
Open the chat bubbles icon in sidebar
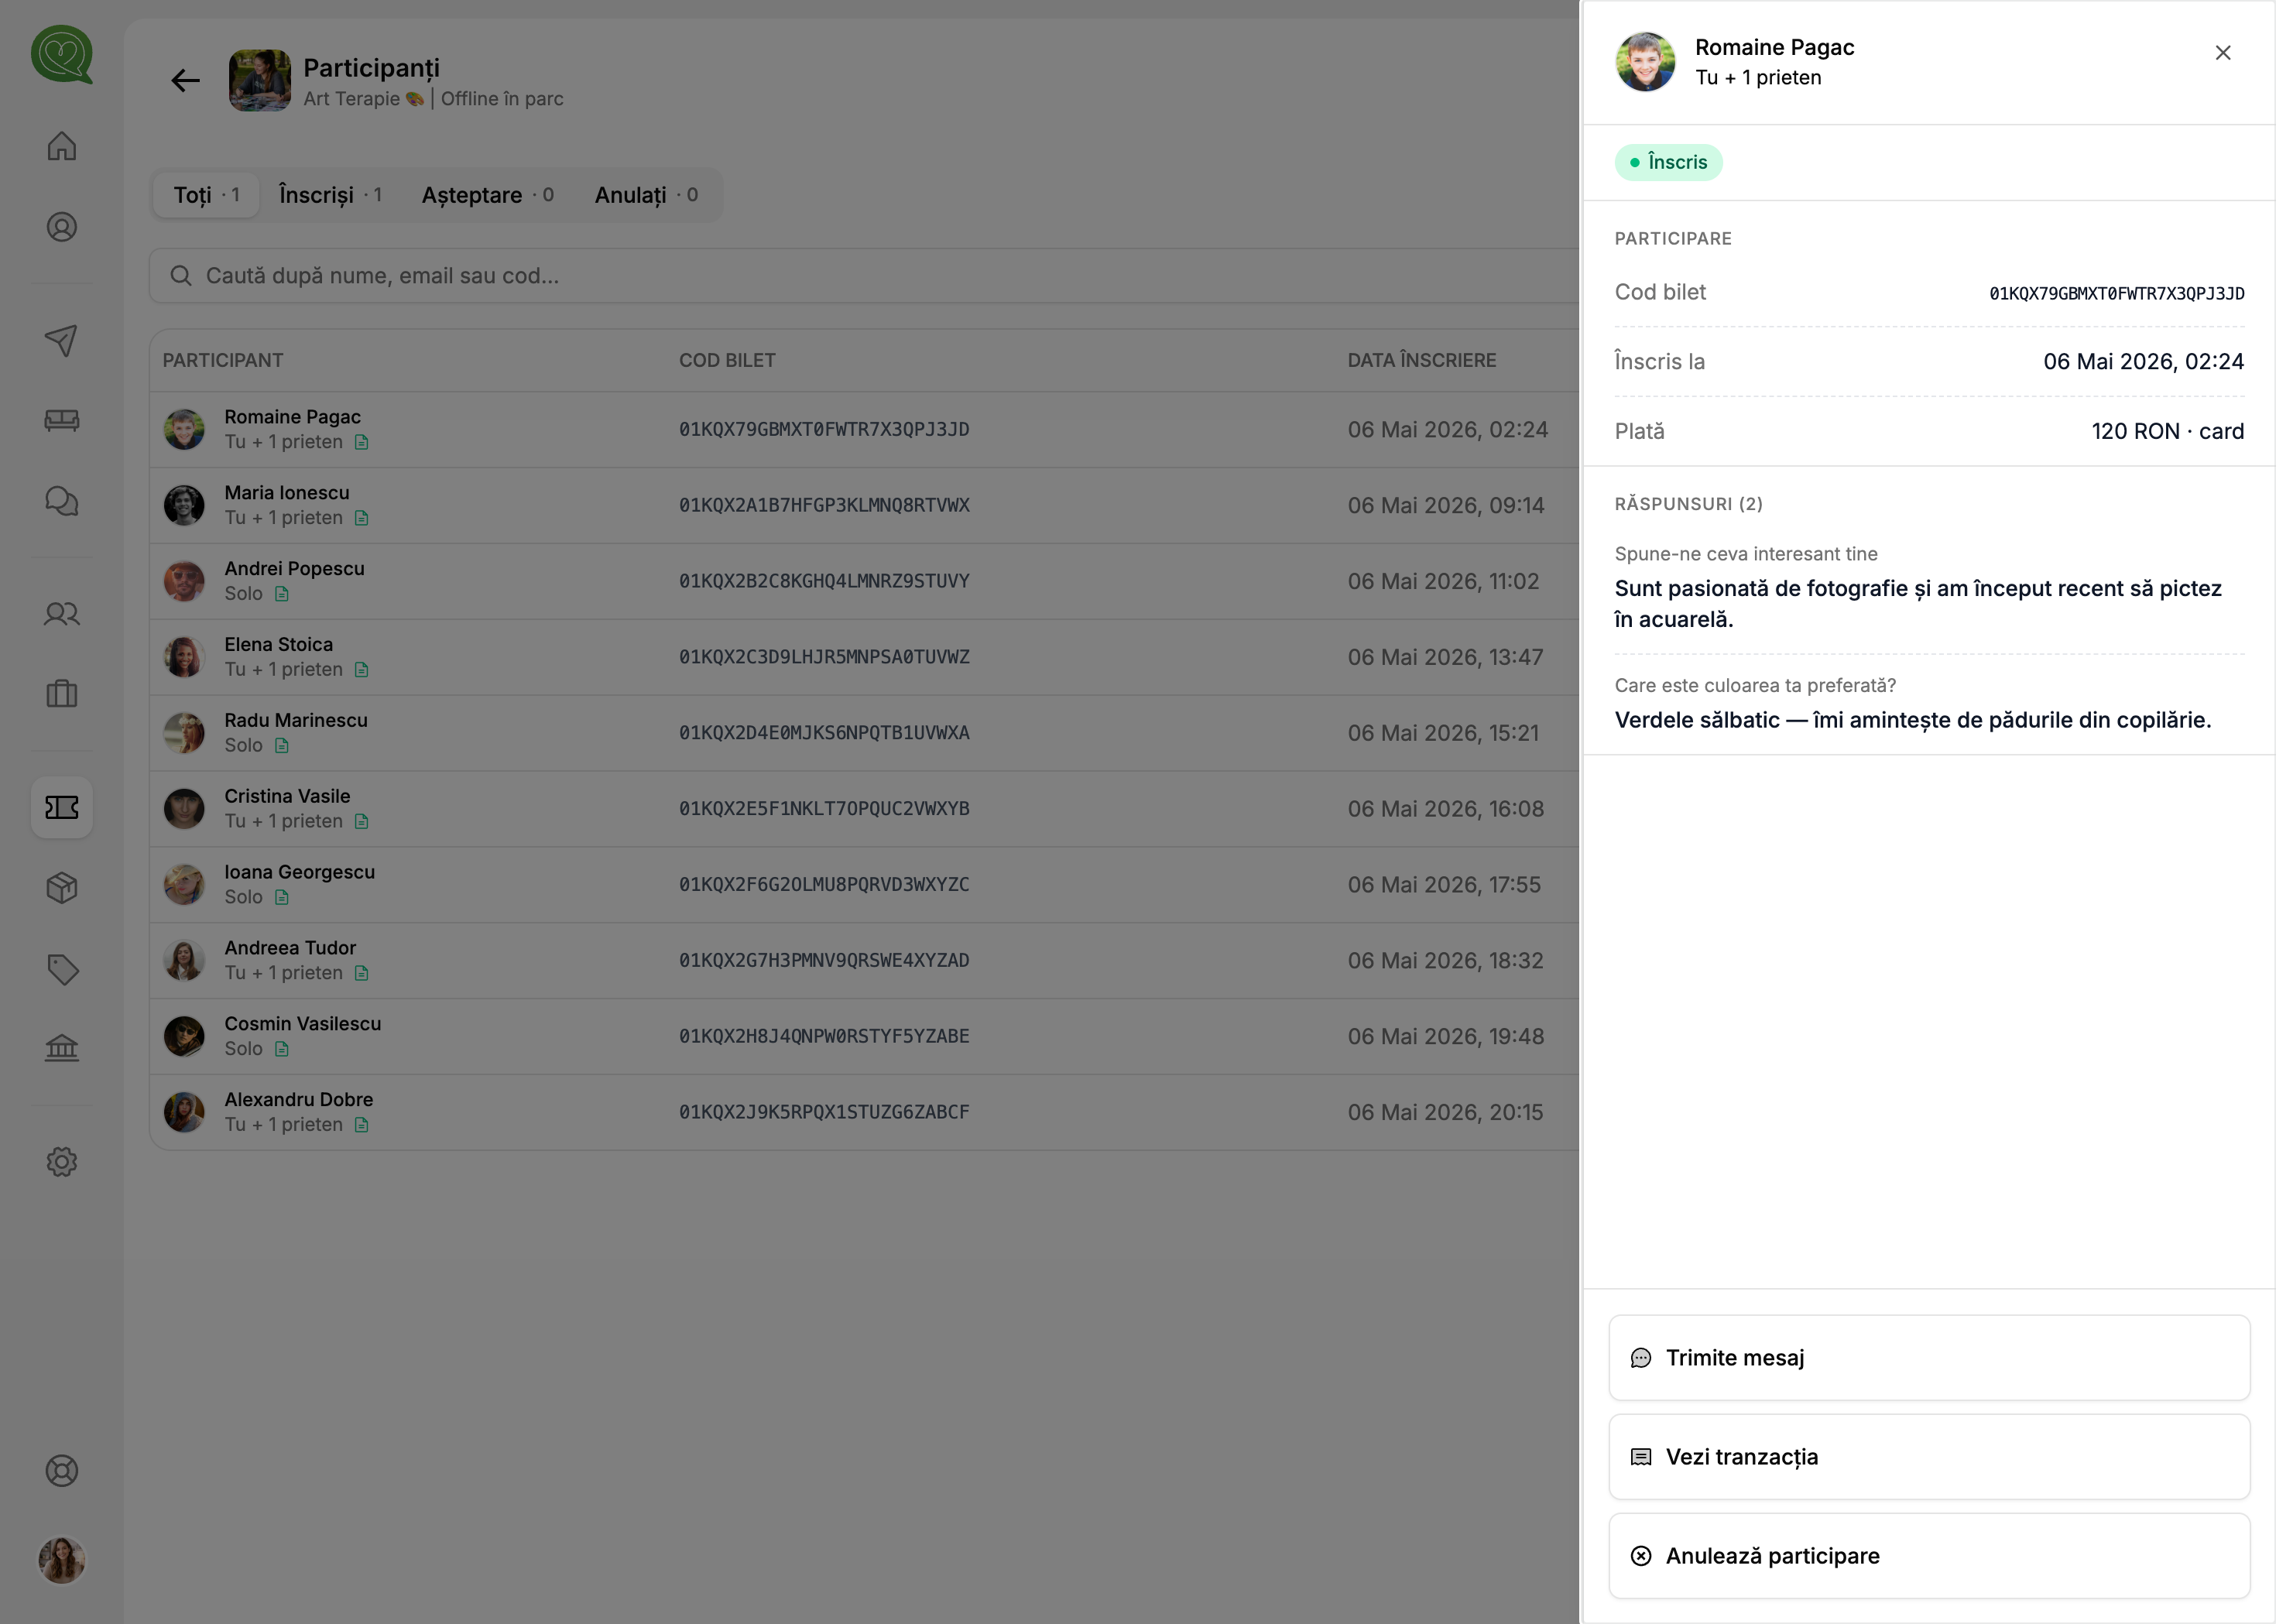pyautogui.click(x=62, y=501)
